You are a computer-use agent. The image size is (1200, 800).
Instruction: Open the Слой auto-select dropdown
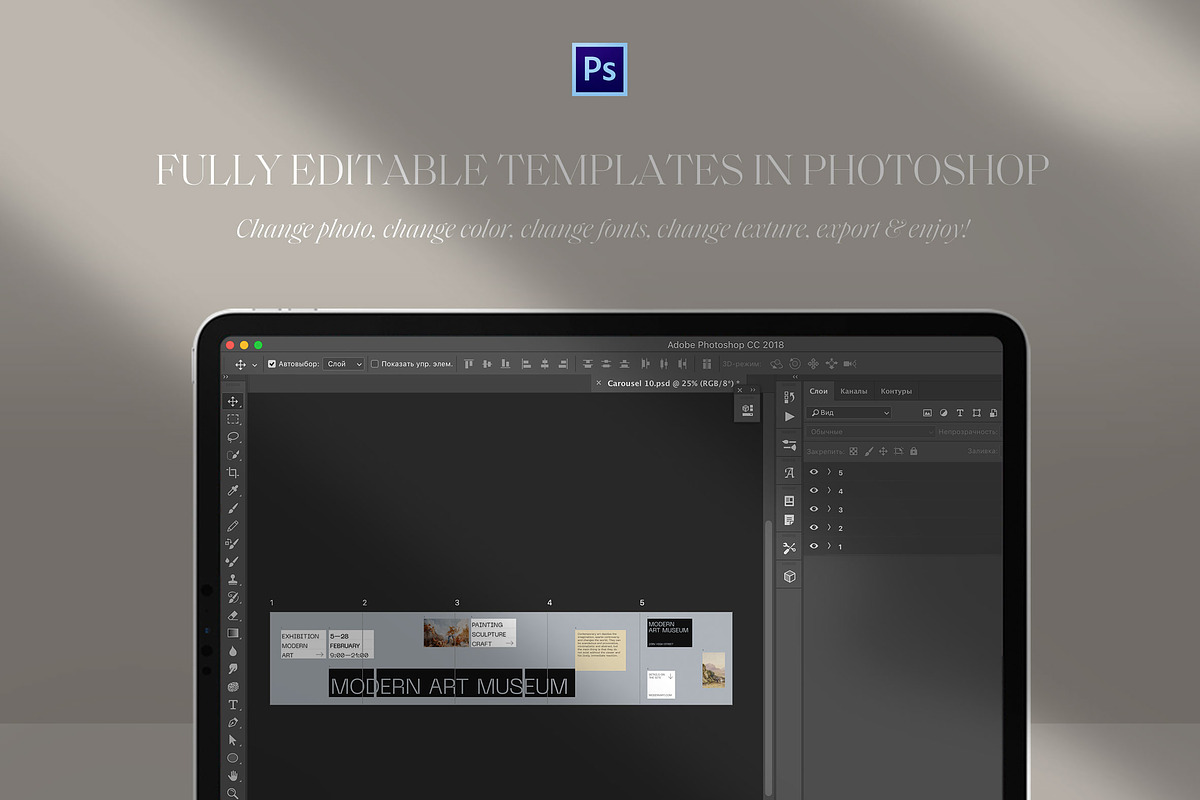tap(344, 364)
